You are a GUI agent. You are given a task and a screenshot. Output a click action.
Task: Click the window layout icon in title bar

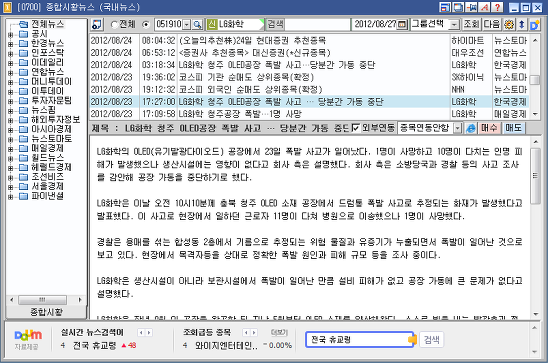[x=445, y=7]
